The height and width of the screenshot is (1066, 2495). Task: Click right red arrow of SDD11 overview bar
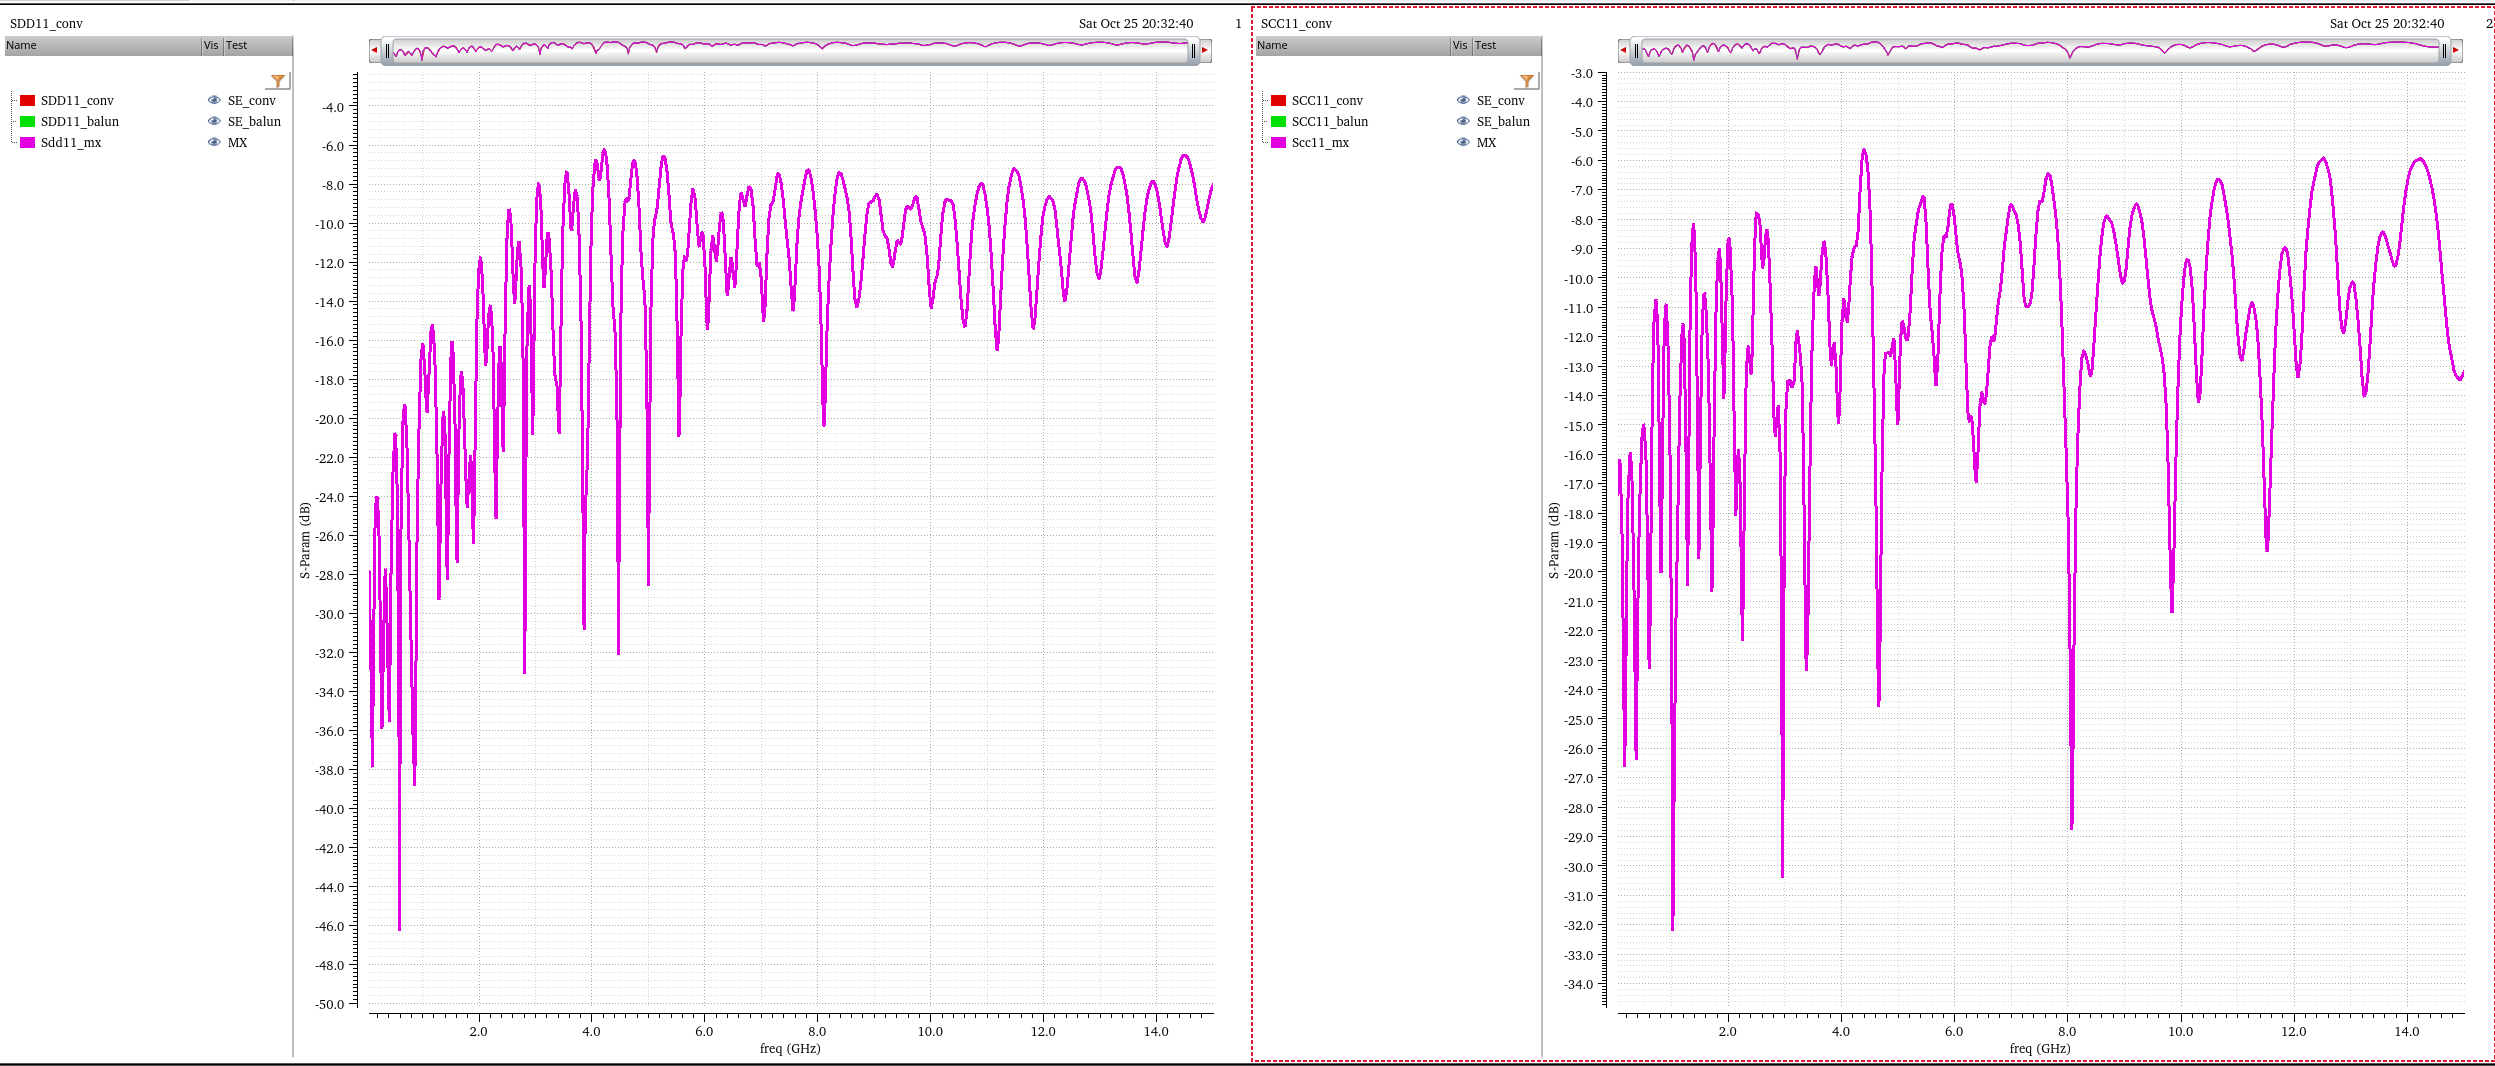1205,50
